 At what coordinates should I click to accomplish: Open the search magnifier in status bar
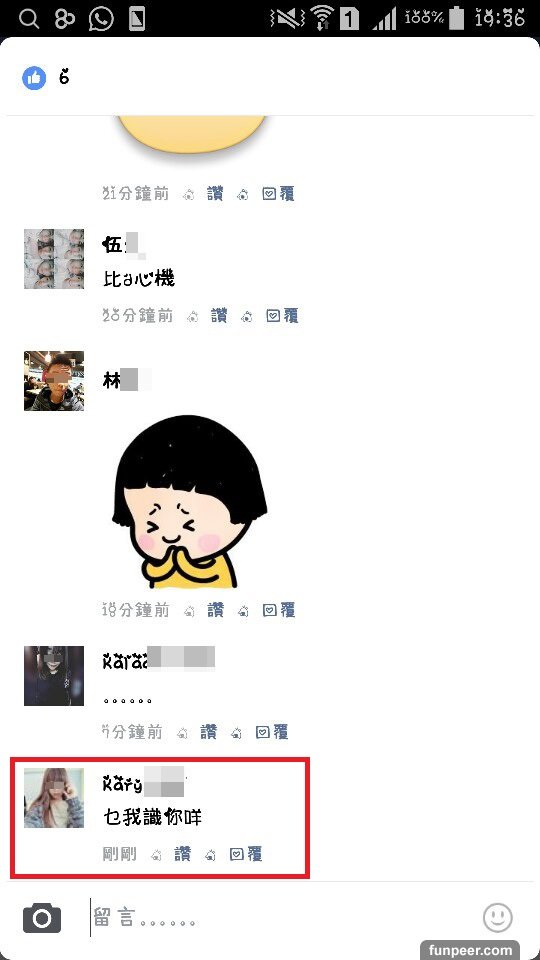point(29,19)
